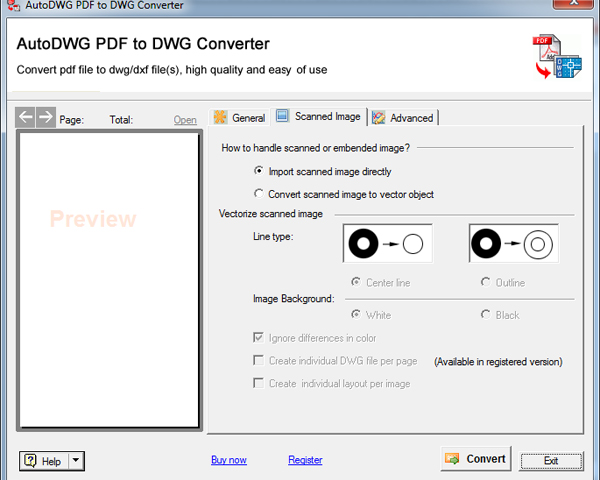Go to previous page with left arrow
Screen dimensions: 600x480
point(25,117)
